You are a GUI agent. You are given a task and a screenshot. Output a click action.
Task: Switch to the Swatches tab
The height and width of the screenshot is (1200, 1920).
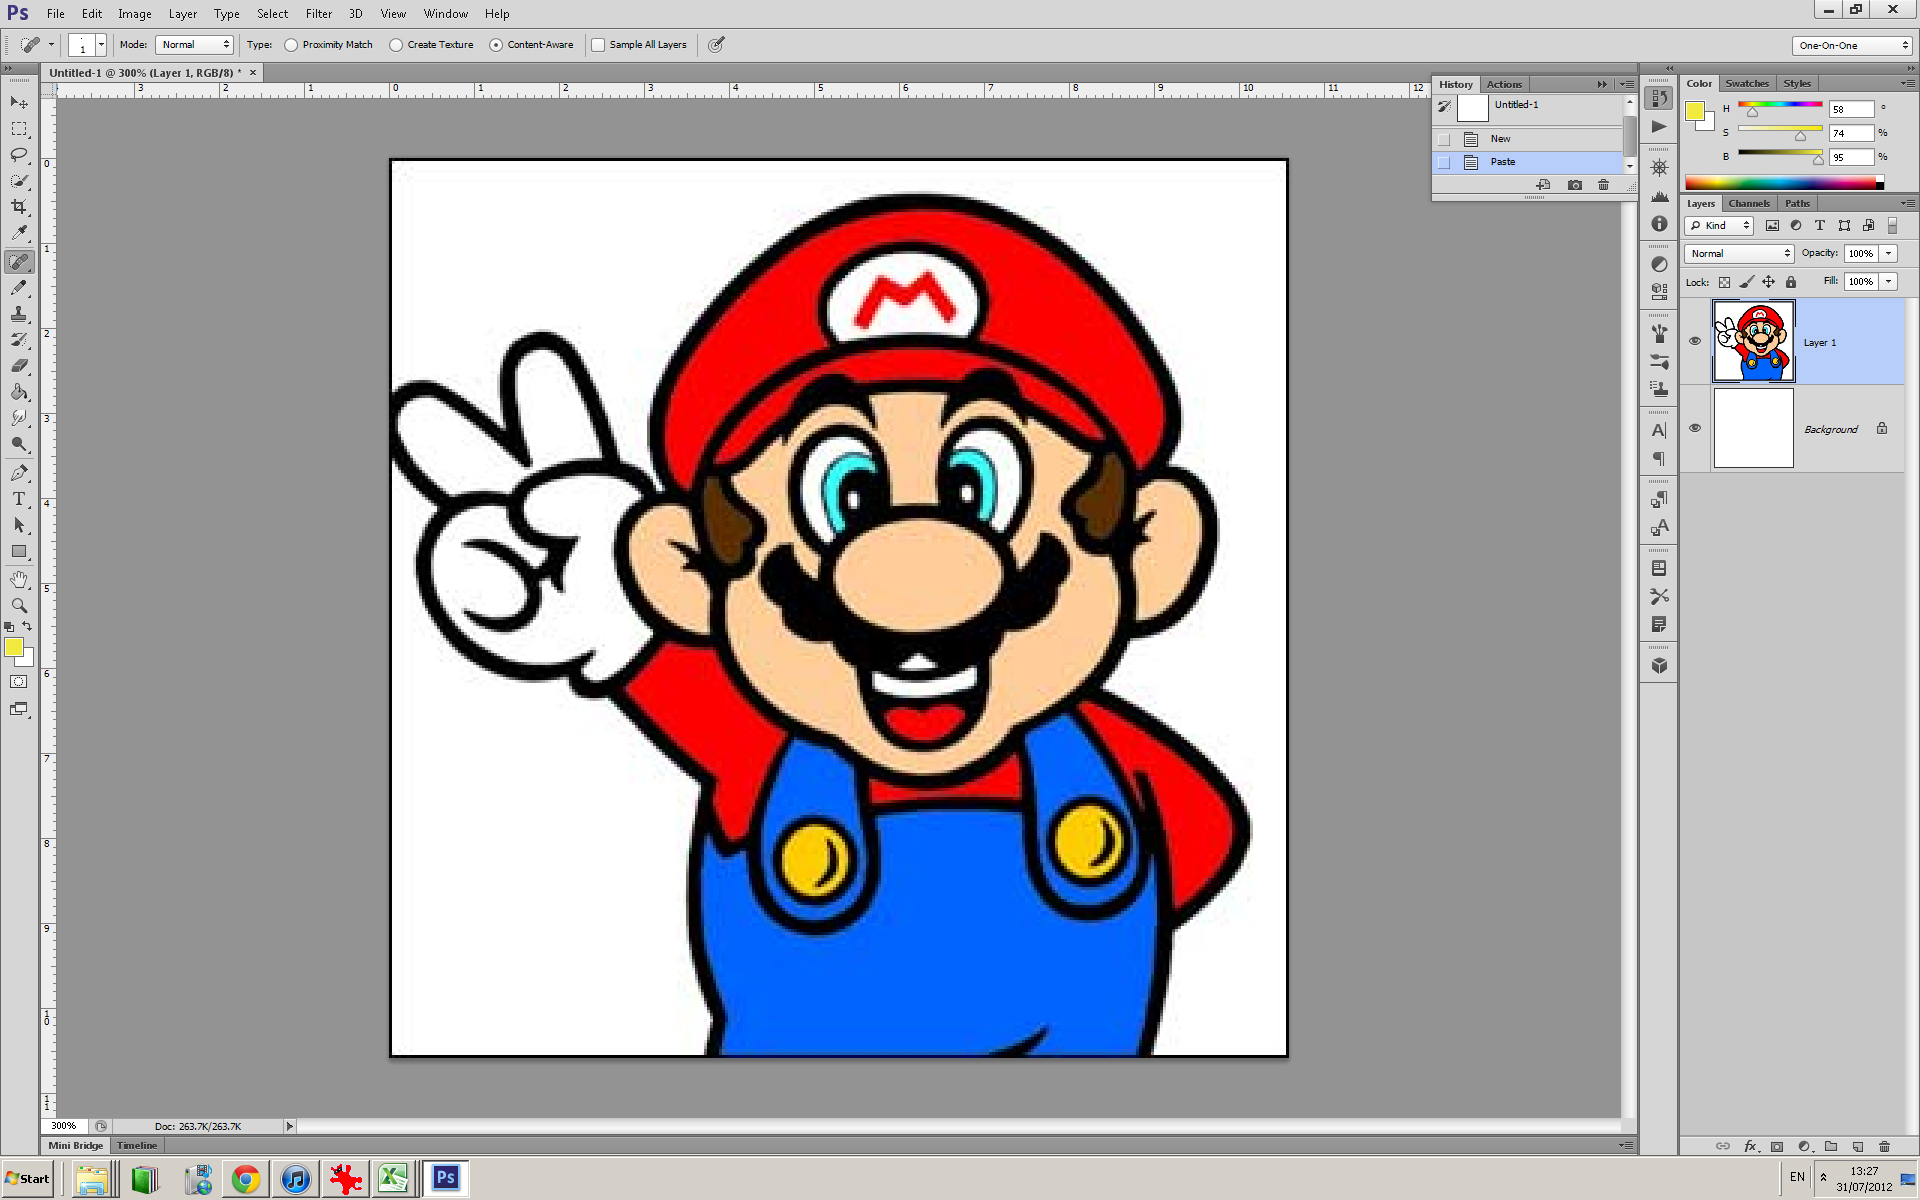1747,84
